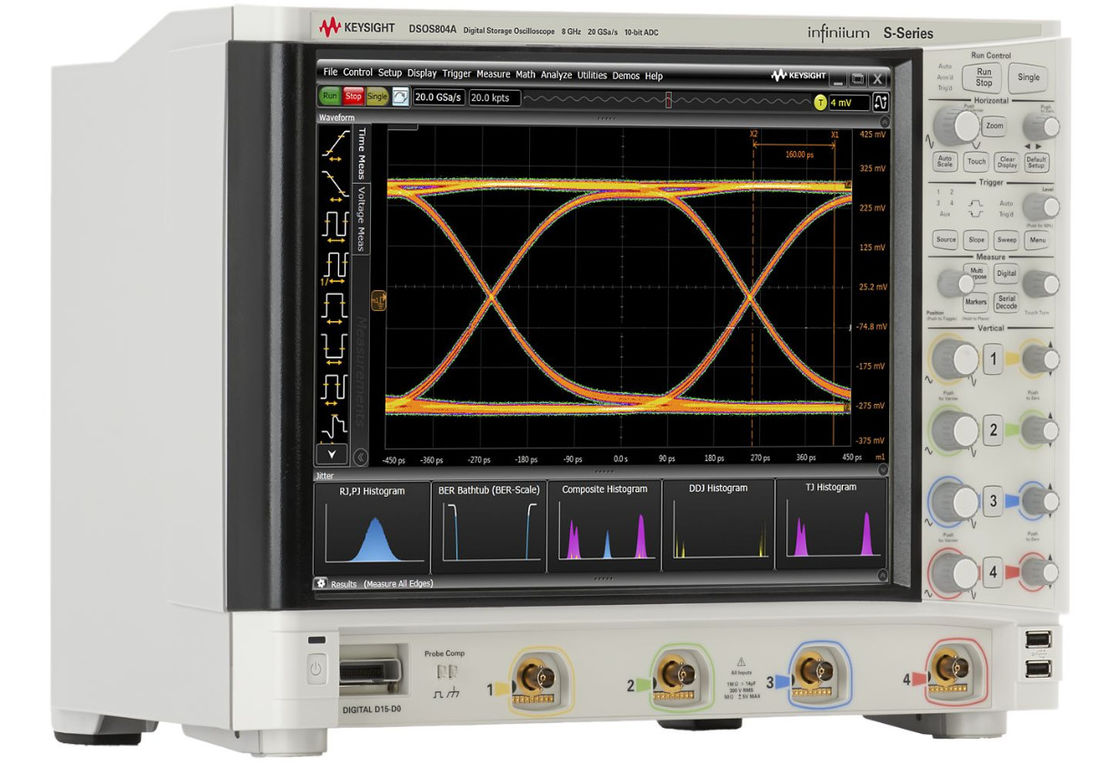Open the Demos menu
The image size is (1120, 775).
[626, 76]
